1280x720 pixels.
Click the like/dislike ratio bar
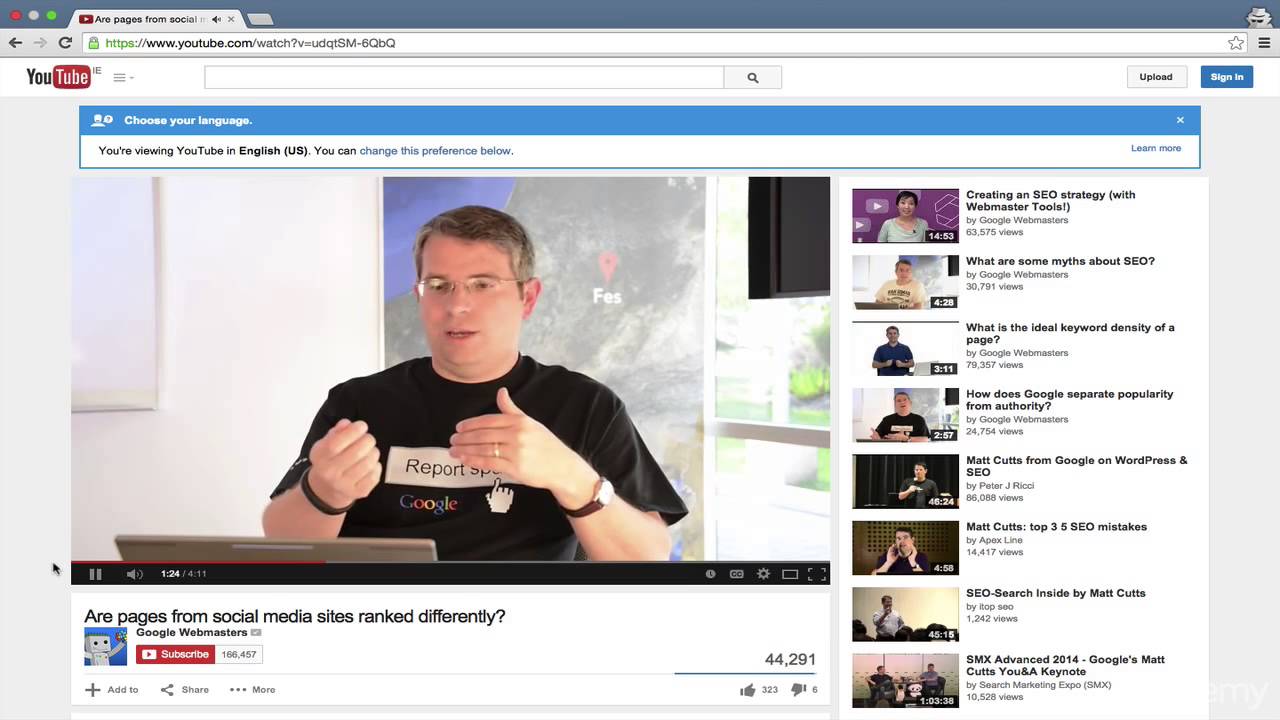(x=746, y=673)
